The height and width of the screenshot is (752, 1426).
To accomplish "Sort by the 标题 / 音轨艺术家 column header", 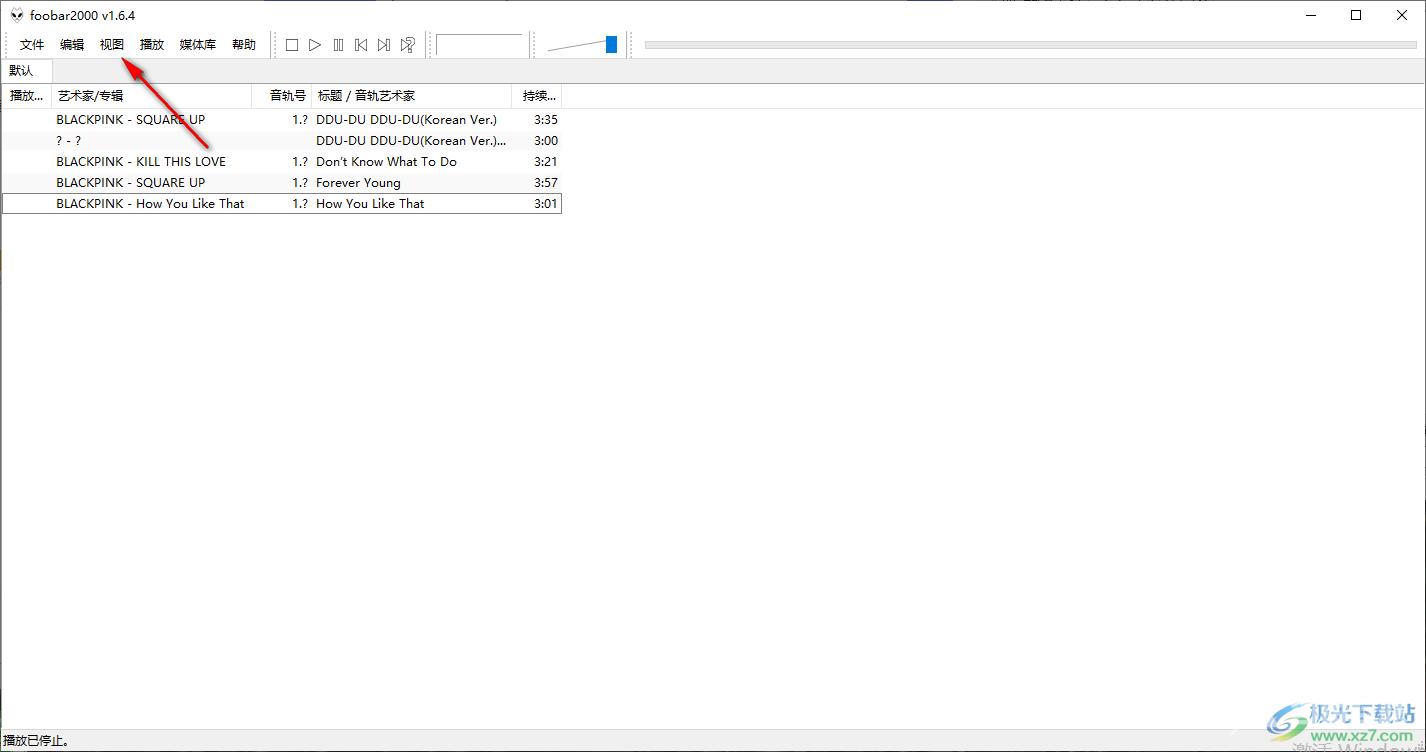I will point(412,96).
